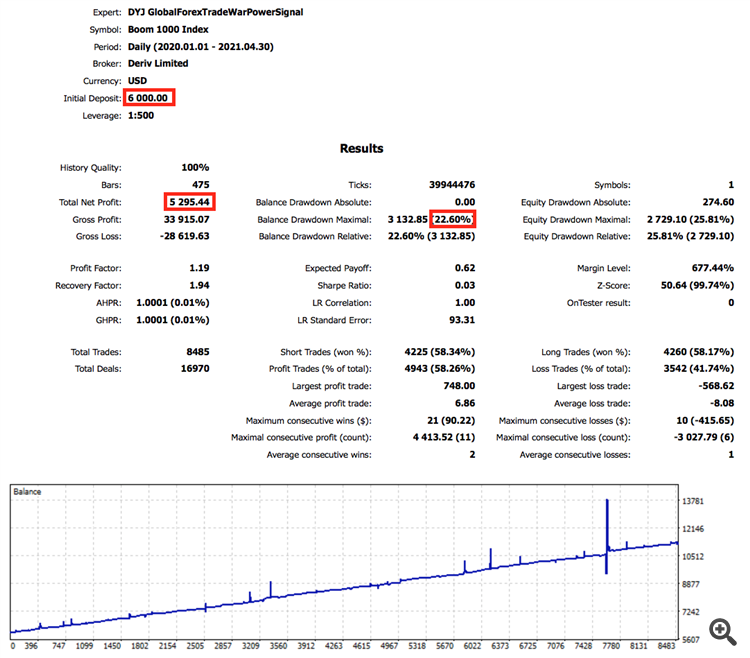Click the Recovery Factor value 1.94
The height and width of the screenshot is (658, 750).
coord(199,285)
